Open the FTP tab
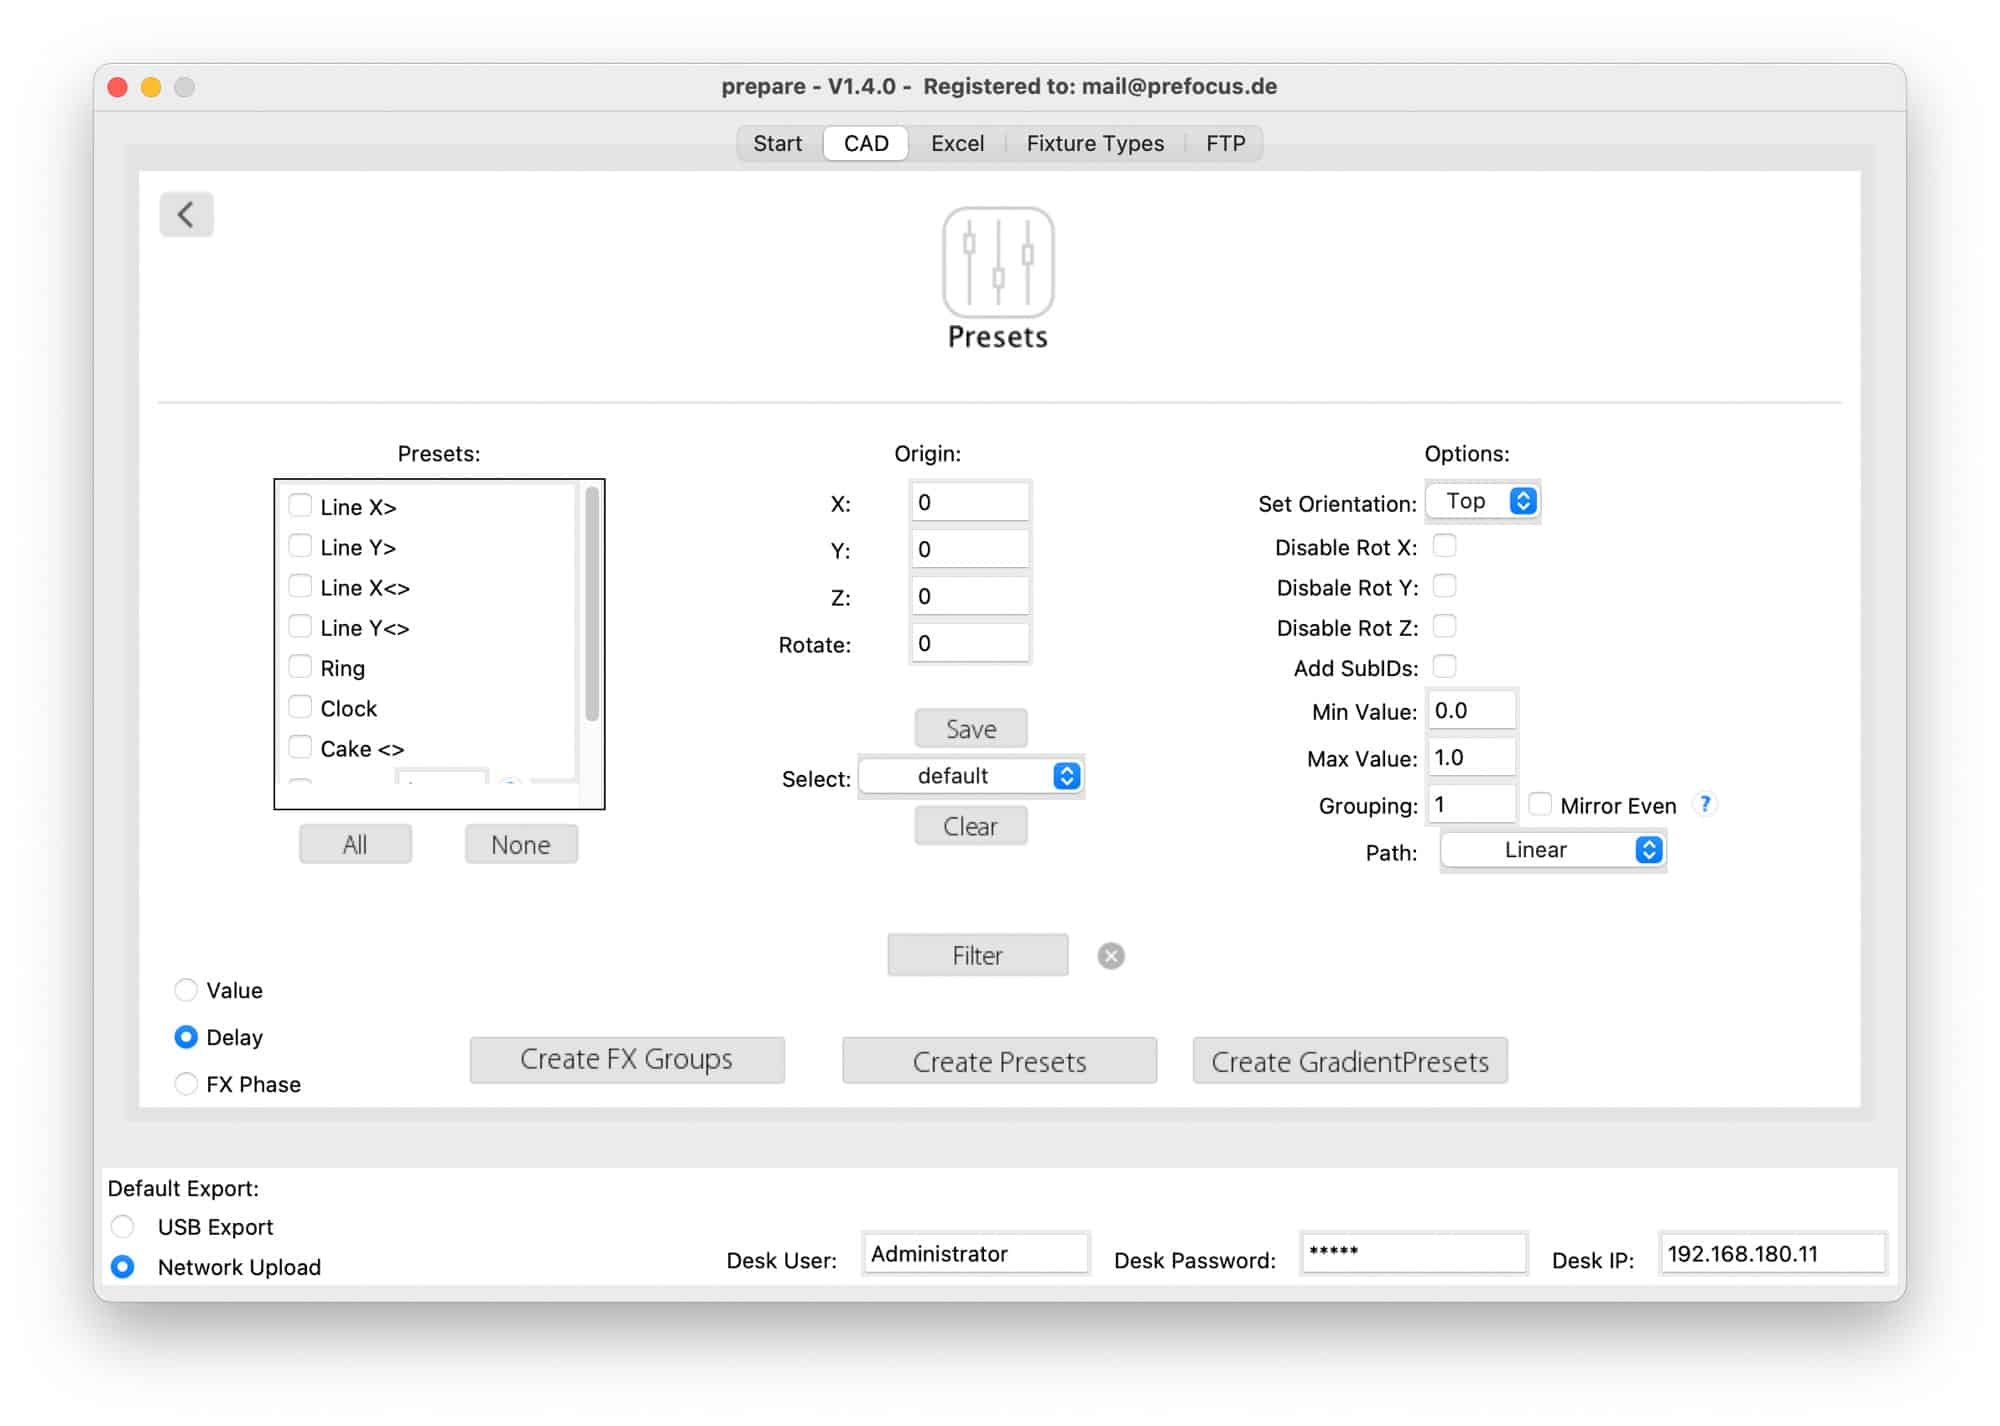 (x=1224, y=143)
